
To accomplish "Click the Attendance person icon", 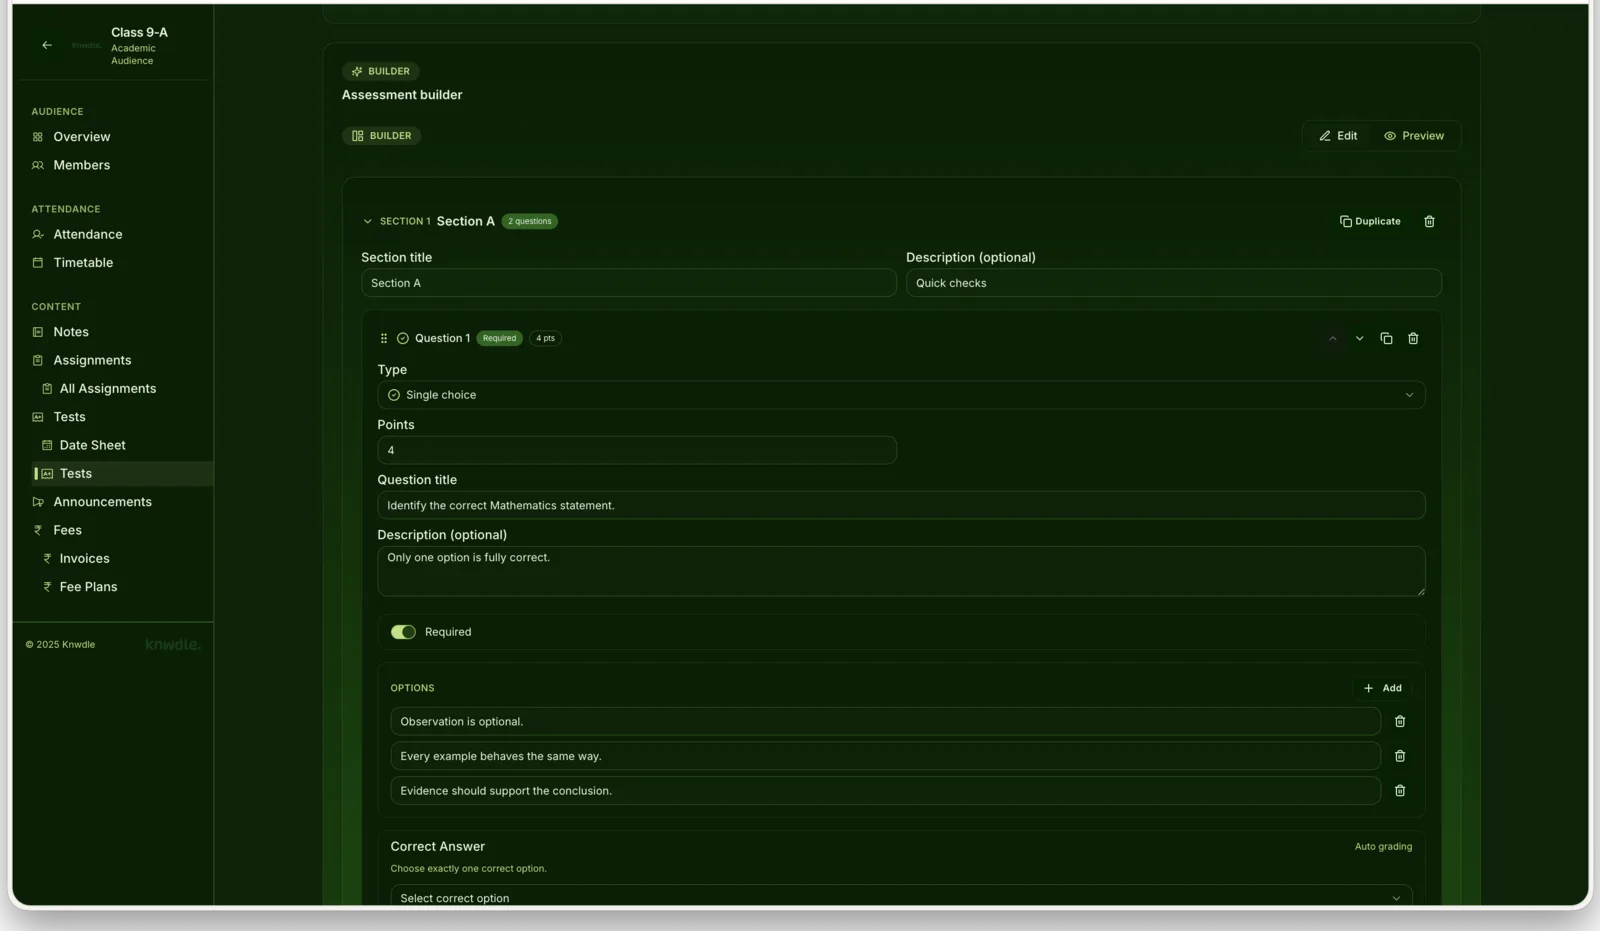I will click(38, 234).
